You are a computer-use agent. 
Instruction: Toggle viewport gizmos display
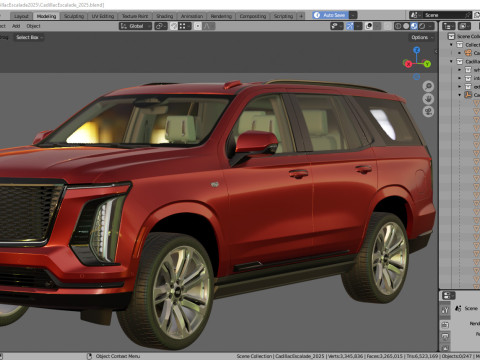(350, 26)
